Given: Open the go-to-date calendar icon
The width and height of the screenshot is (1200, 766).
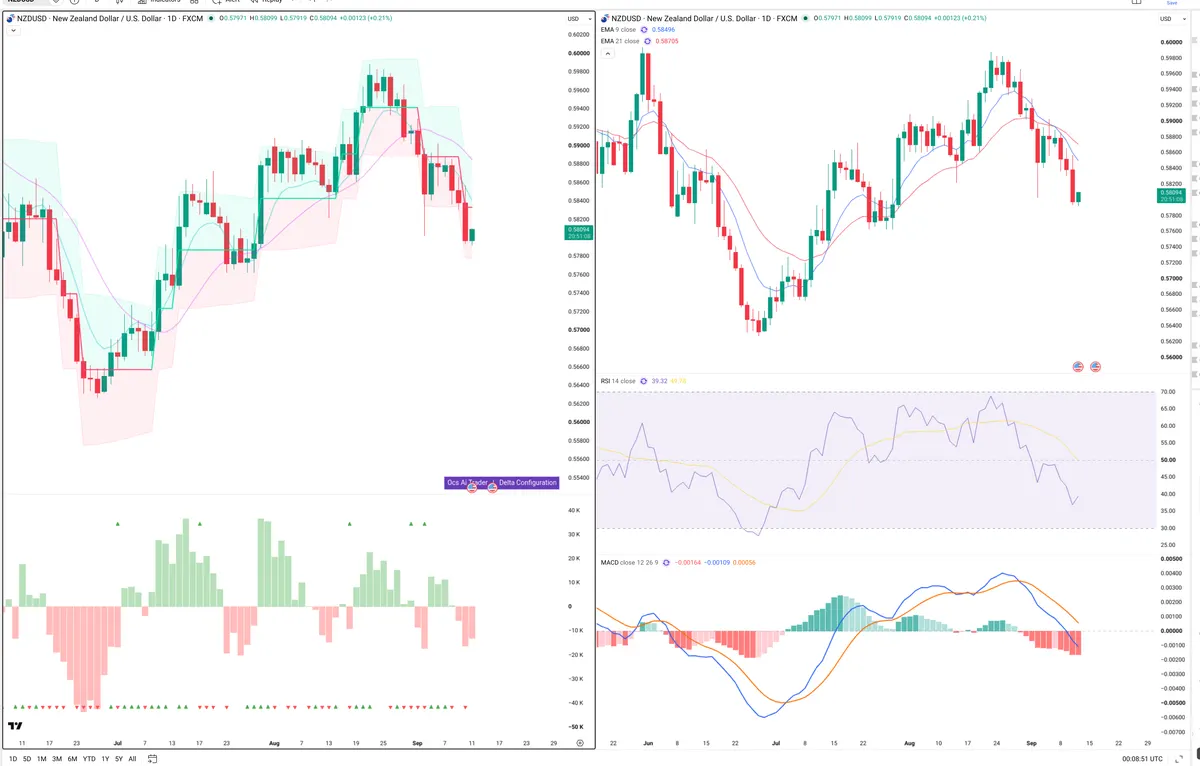Looking at the screenshot, I should 151,759.
